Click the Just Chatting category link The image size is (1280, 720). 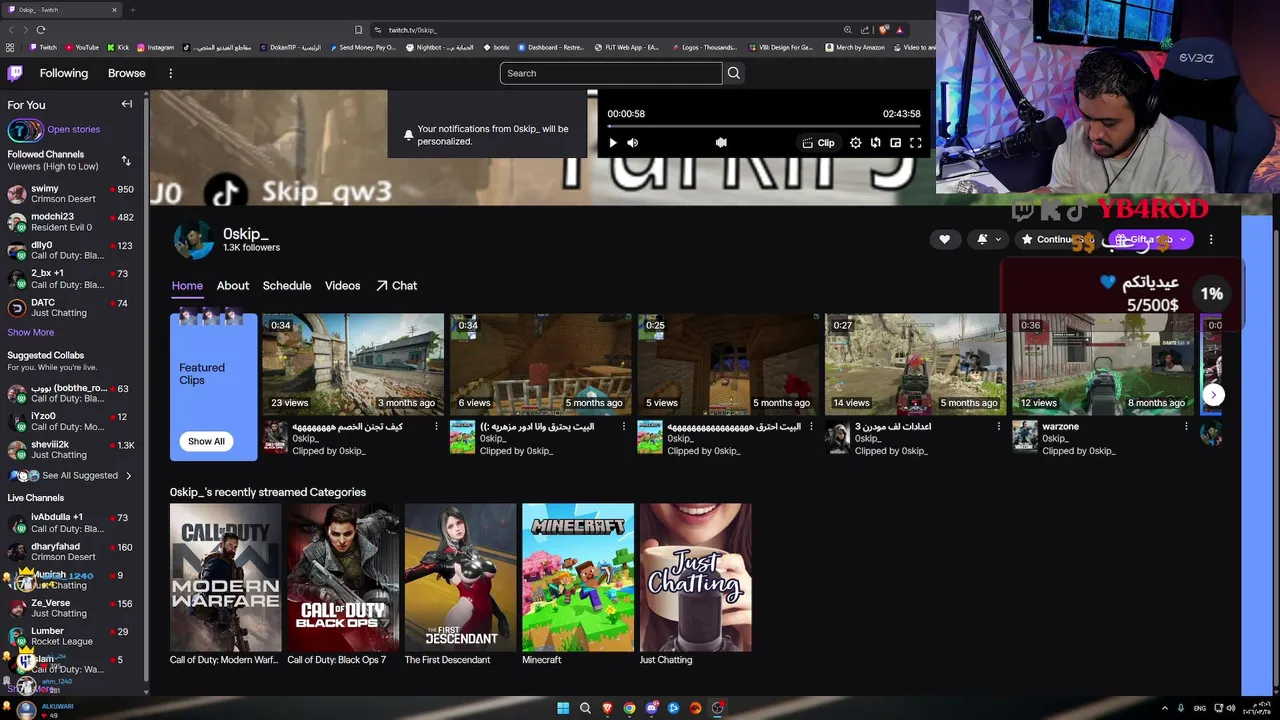(666, 660)
